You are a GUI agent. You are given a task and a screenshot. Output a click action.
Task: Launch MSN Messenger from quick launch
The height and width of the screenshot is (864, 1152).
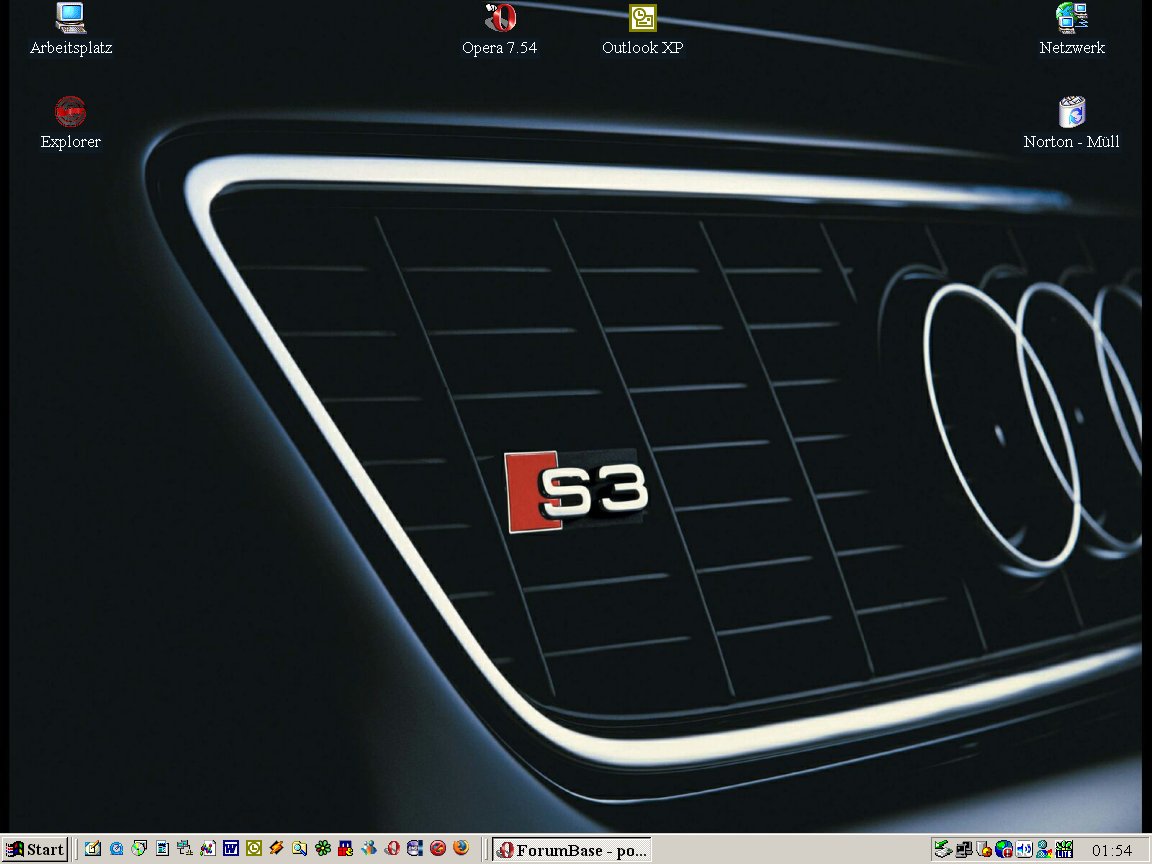tap(368, 849)
